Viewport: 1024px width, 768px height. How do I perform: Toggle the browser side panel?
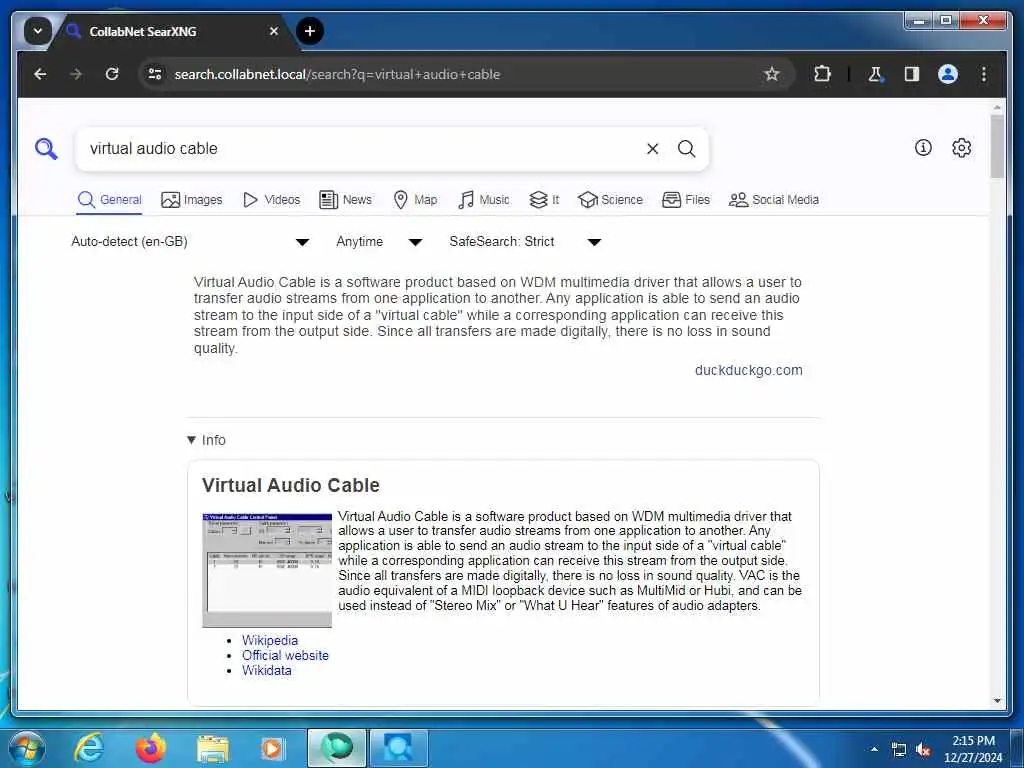coord(912,74)
